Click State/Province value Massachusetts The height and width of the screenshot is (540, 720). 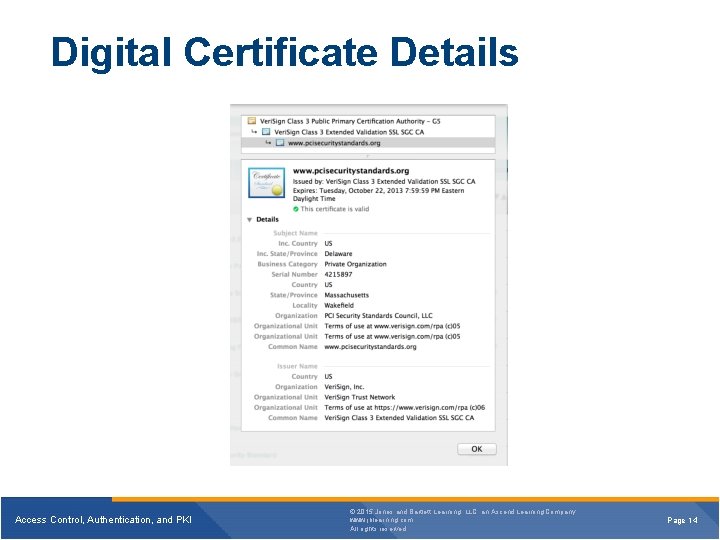point(347,295)
